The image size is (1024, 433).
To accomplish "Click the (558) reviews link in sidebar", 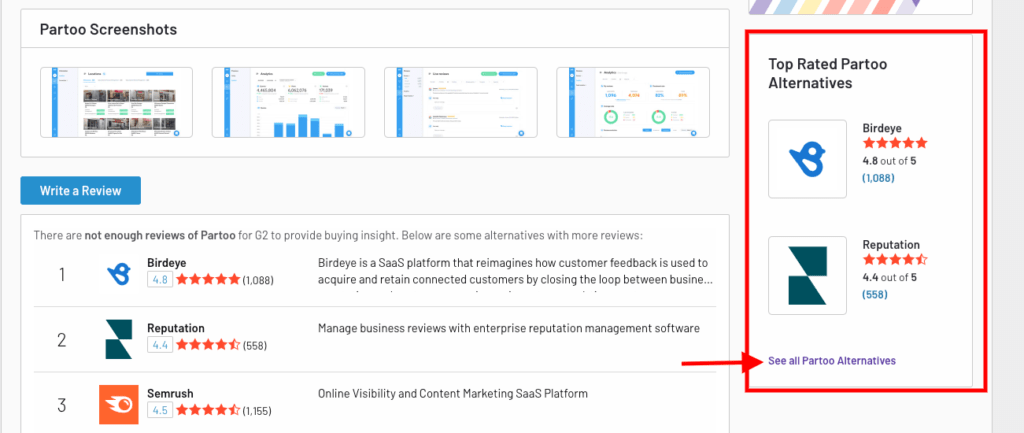I will 875,295.
